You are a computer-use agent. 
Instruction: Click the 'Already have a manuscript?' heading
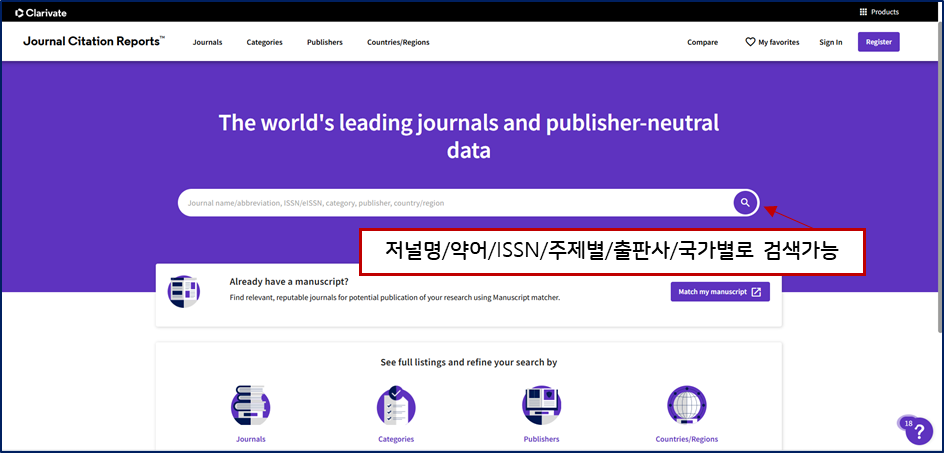point(289,281)
